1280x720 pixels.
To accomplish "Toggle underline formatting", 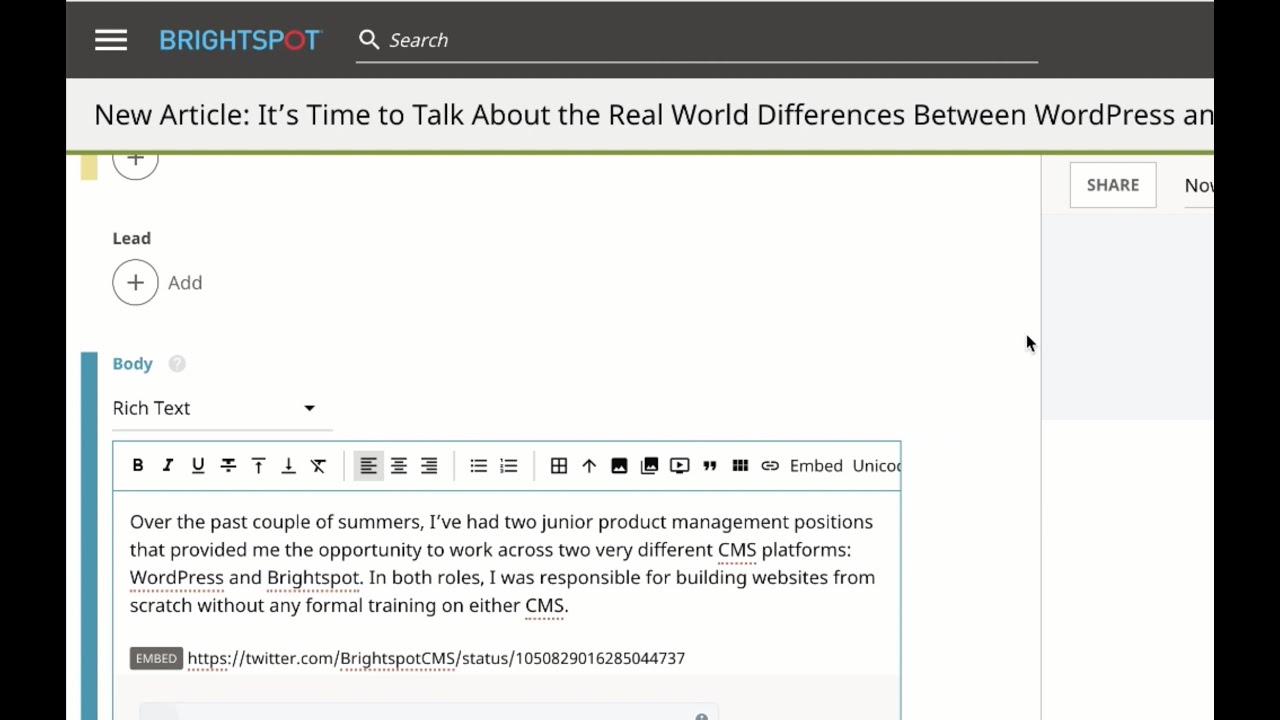I will click(x=198, y=466).
